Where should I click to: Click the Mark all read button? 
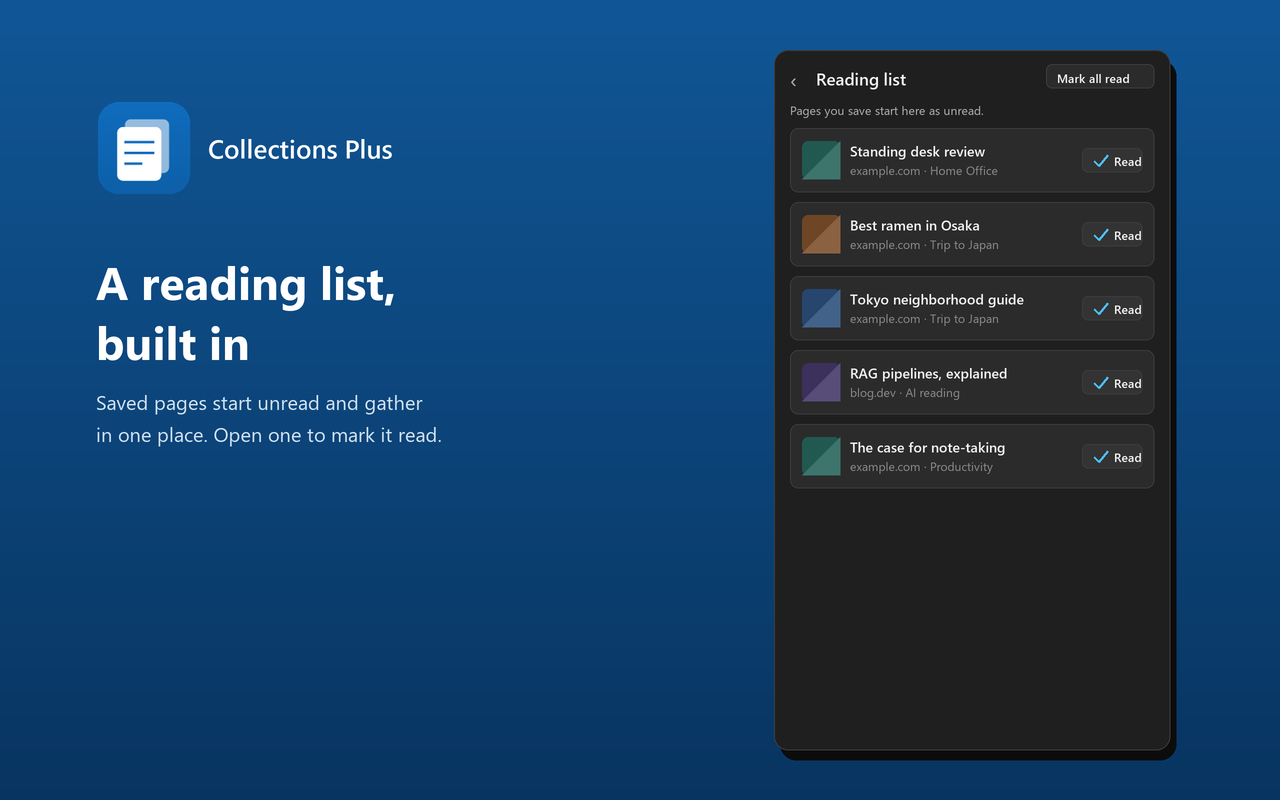point(1100,78)
